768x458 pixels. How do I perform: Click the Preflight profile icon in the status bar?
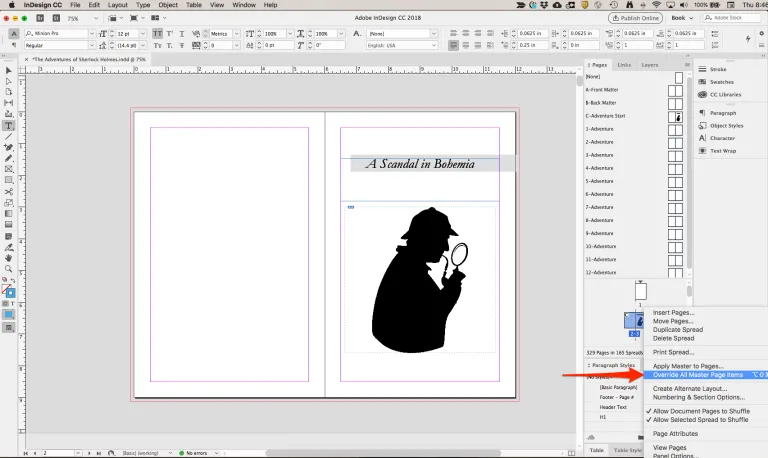pyautogui.click(x=111, y=453)
